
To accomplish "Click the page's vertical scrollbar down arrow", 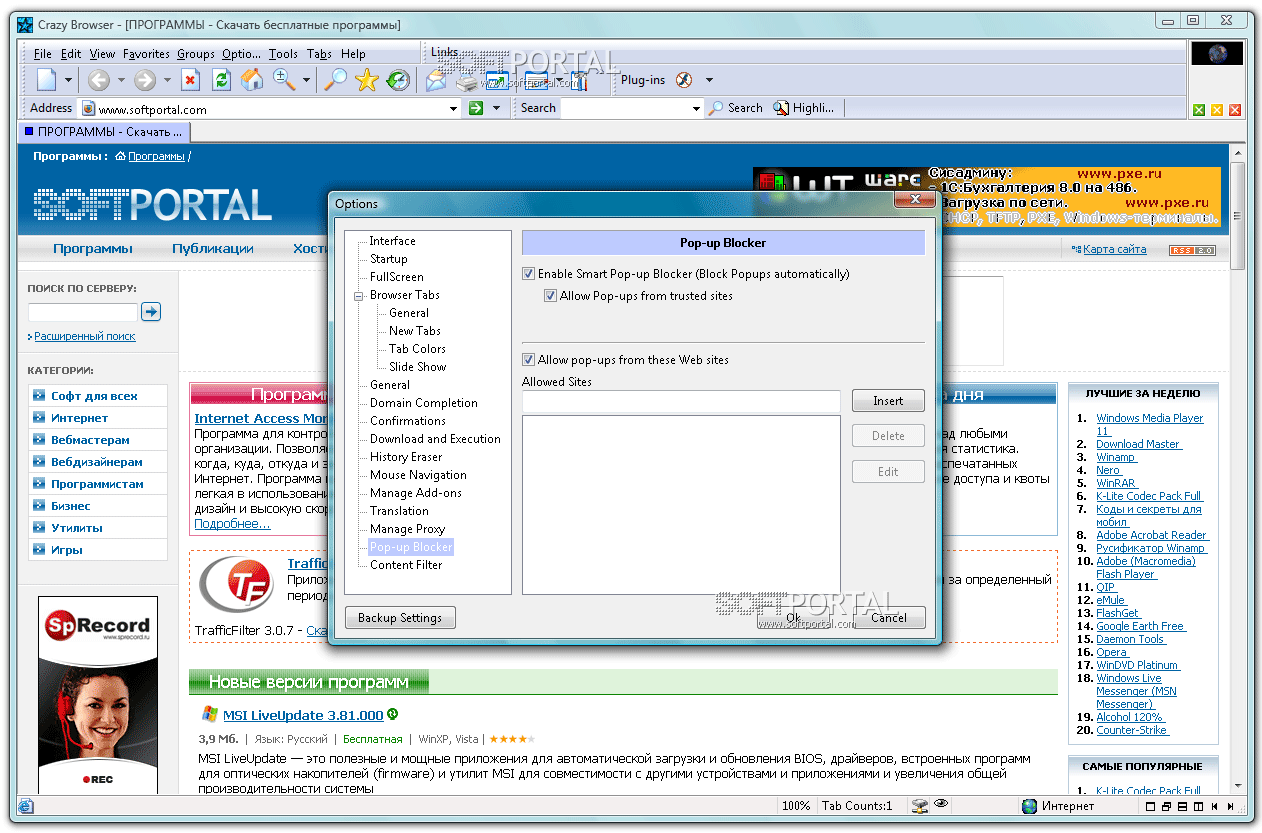I will click(x=1237, y=785).
